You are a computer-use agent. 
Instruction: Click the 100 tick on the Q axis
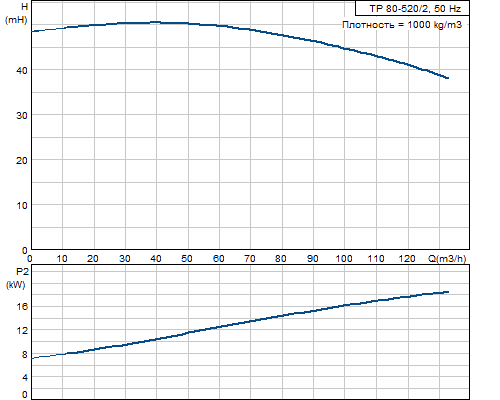coord(344,259)
